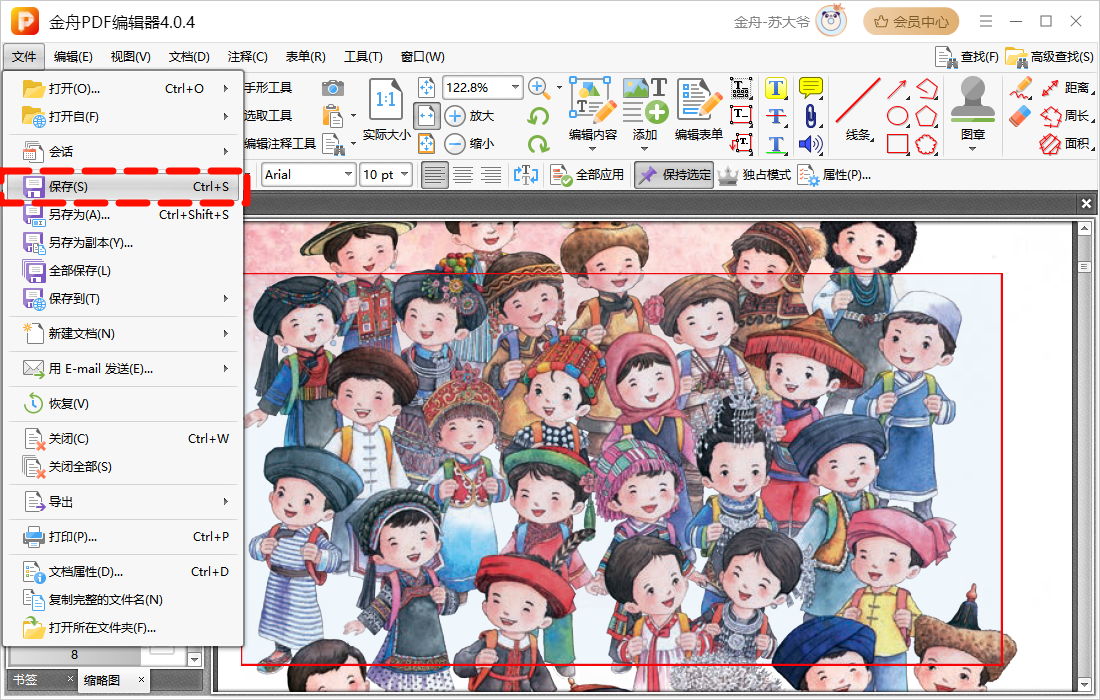This screenshot has height=700, width=1100.
Task: Select the yellow highlight text T icon
Action: pyautogui.click(x=775, y=88)
